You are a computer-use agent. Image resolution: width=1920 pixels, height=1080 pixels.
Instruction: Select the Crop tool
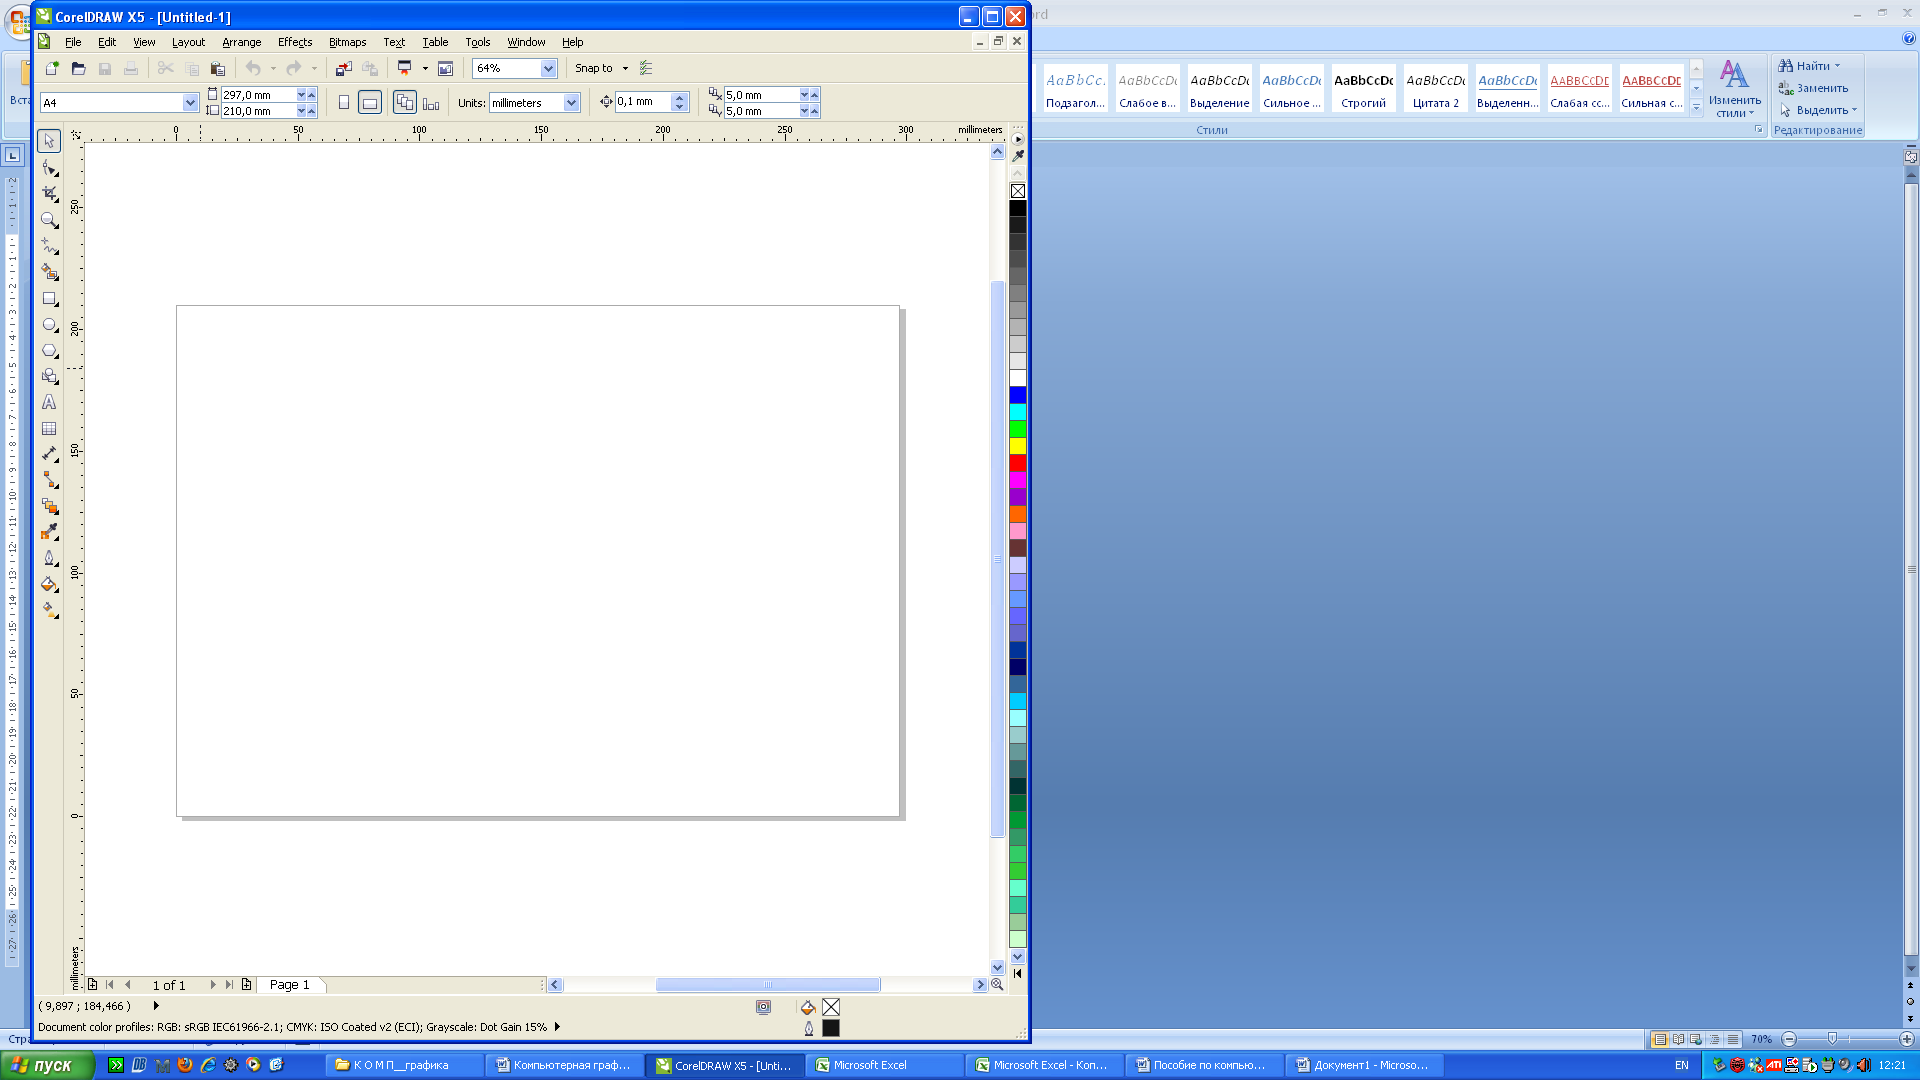pos(49,194)
